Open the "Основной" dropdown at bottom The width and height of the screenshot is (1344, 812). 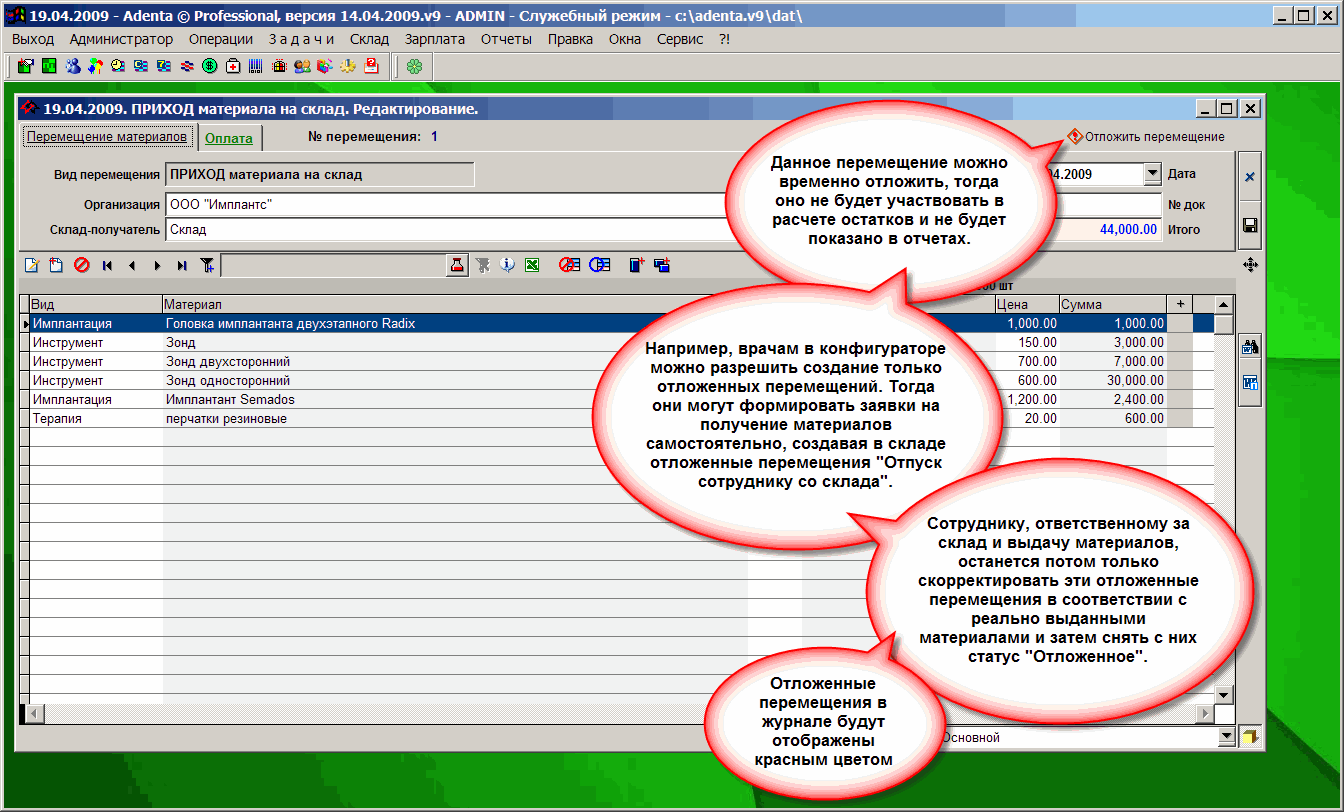1227,738
